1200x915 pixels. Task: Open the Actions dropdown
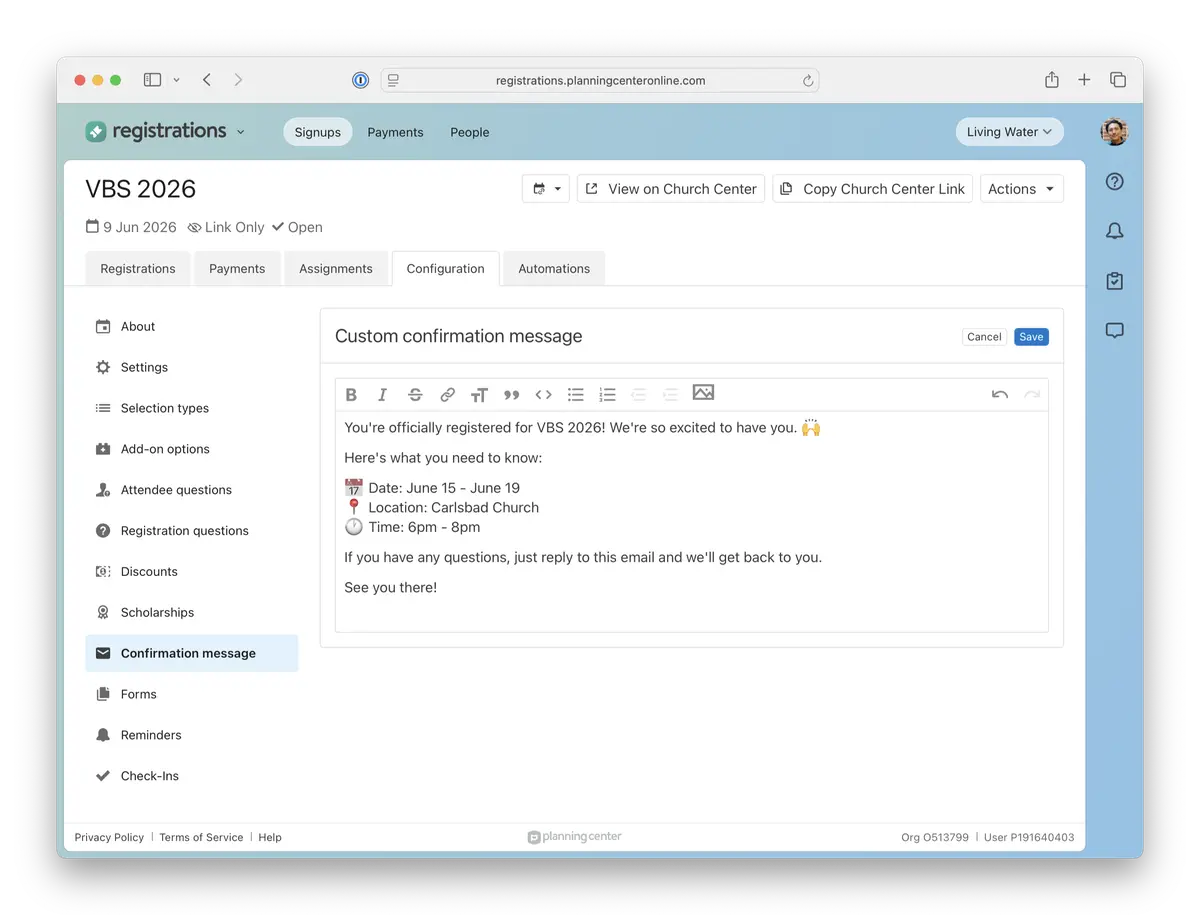1021,189
